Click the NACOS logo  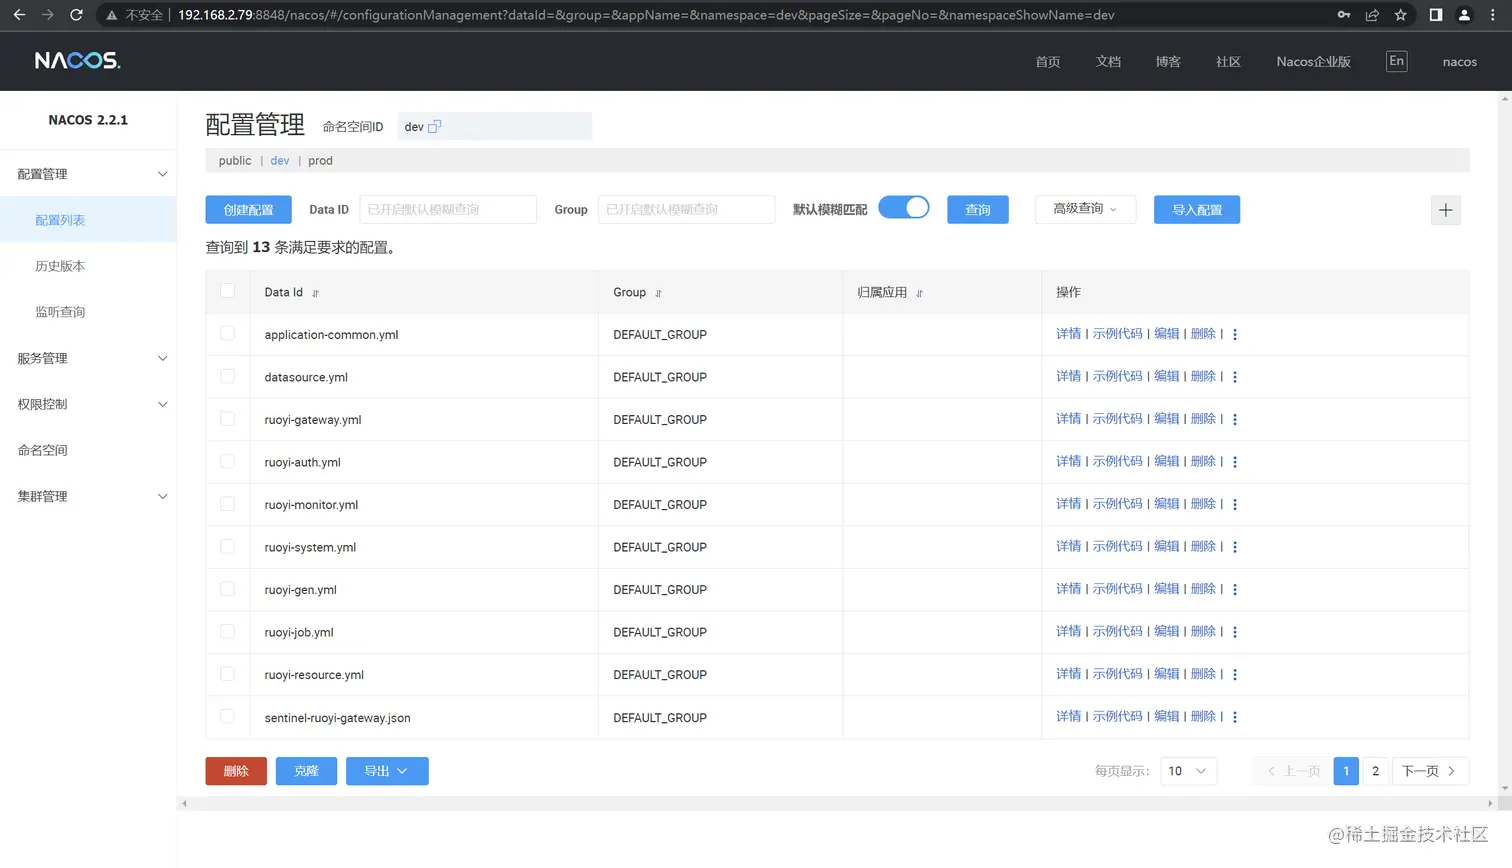[78, 61]
